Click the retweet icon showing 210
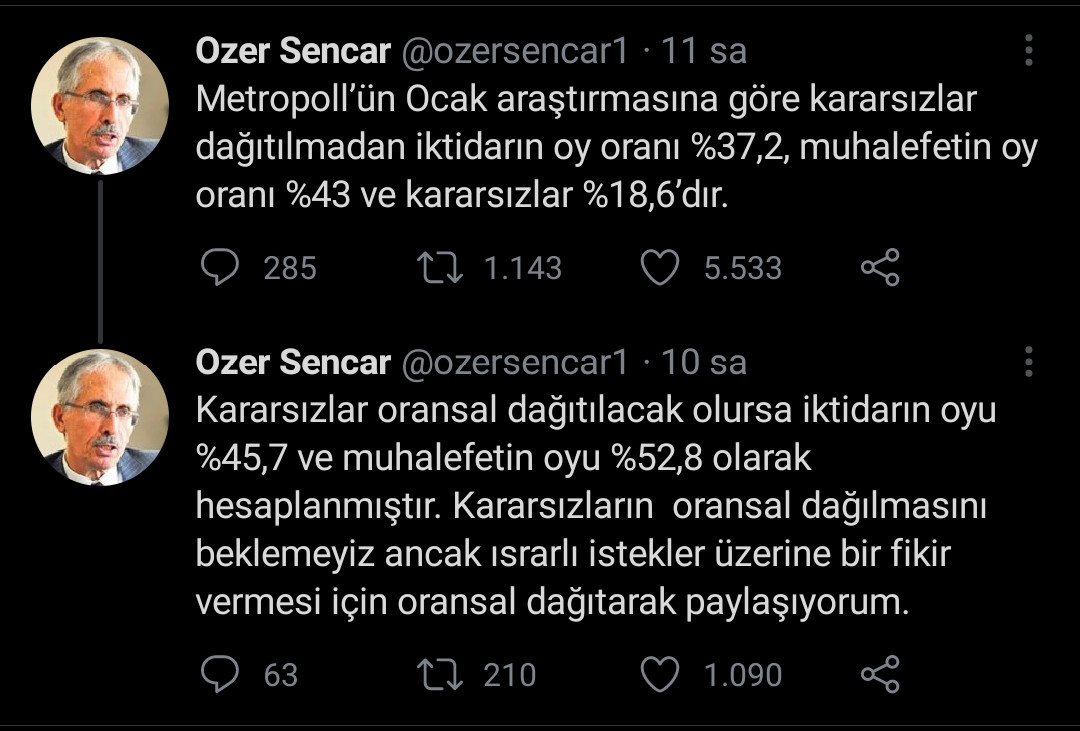 [438, 674]
